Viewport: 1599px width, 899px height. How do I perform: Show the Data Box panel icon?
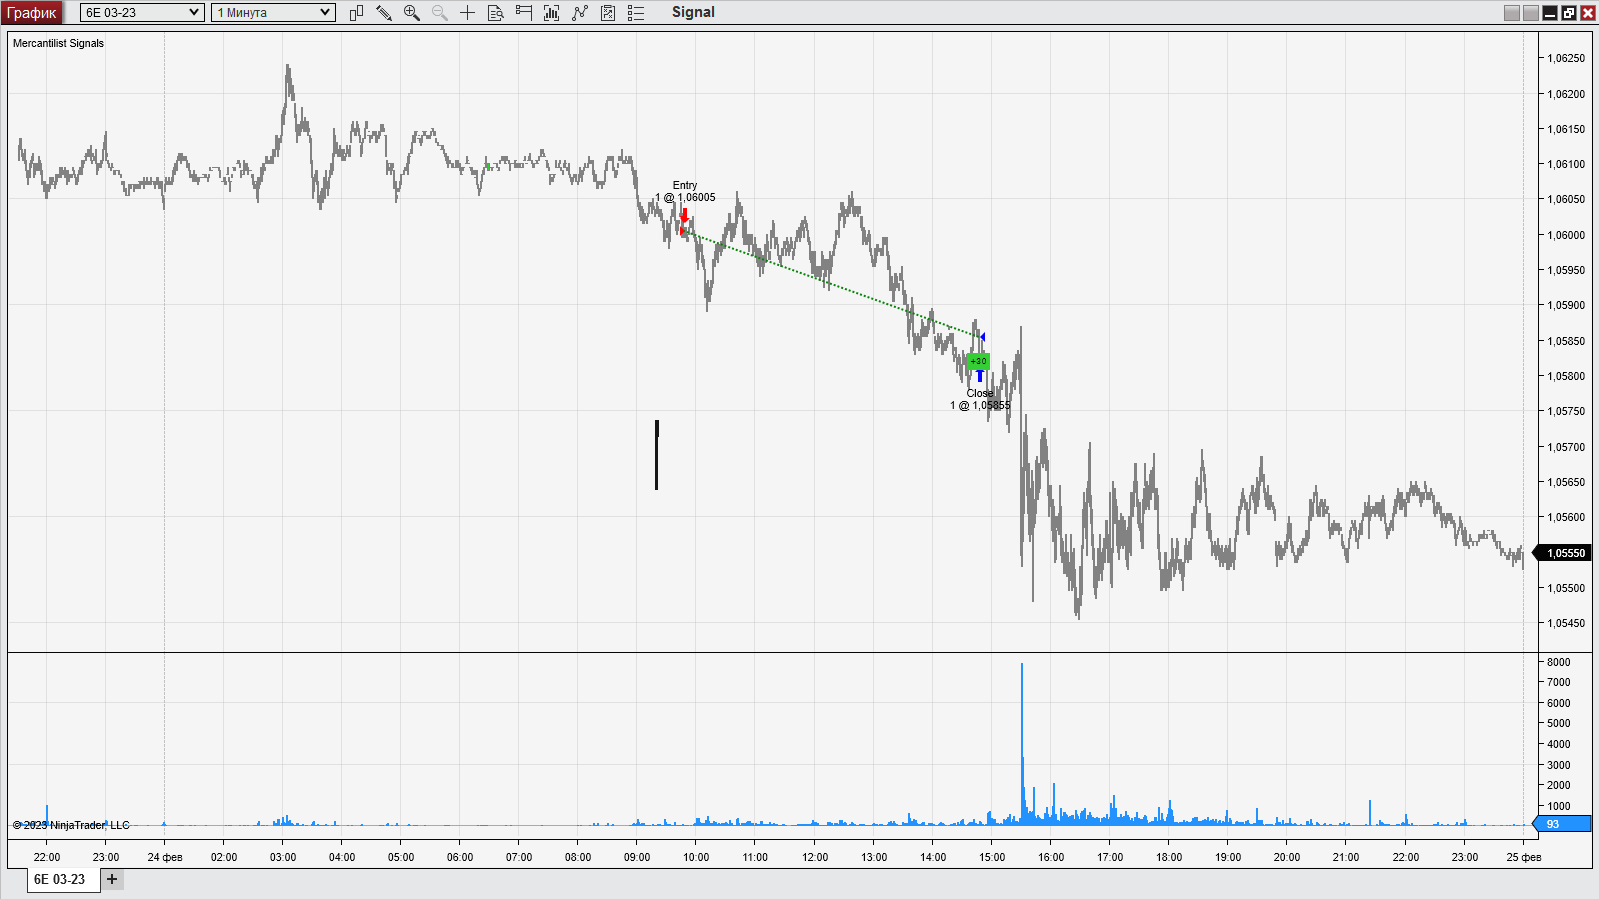pyautogui.click(x=495, y=13)
